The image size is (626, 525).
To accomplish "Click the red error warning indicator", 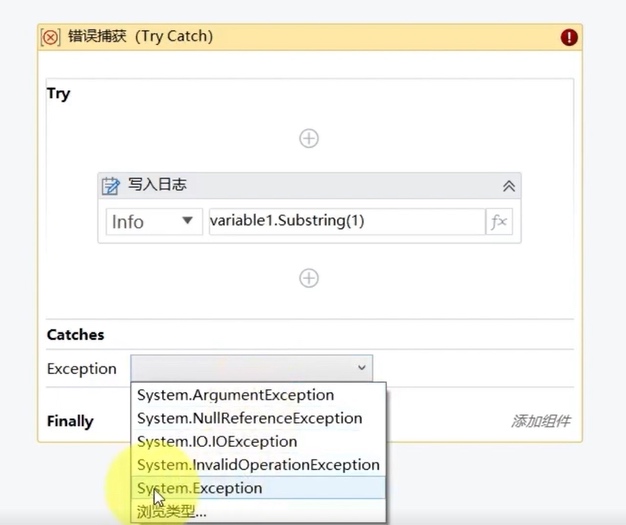I will pos(569,37).
